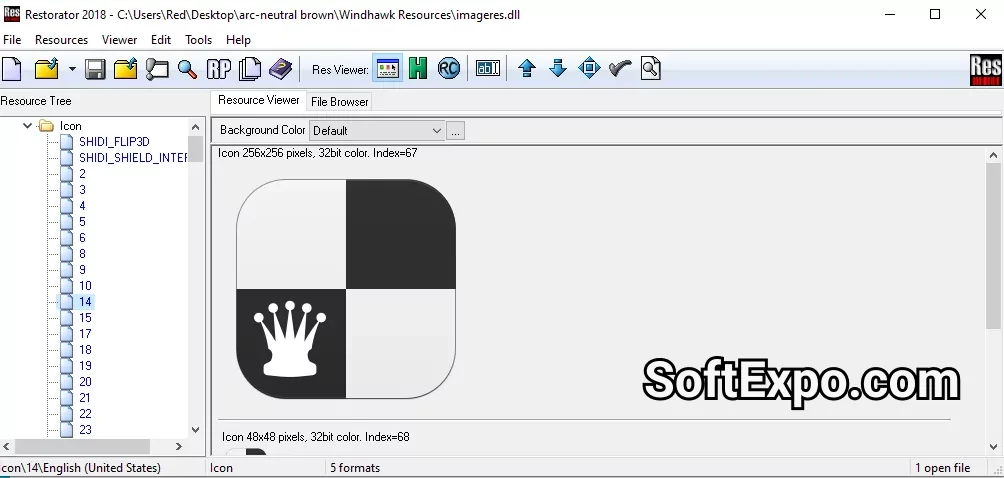Click the Save floppy disk icon
The height and width of the screenshot is (478, 1004).
click(95, 69)
